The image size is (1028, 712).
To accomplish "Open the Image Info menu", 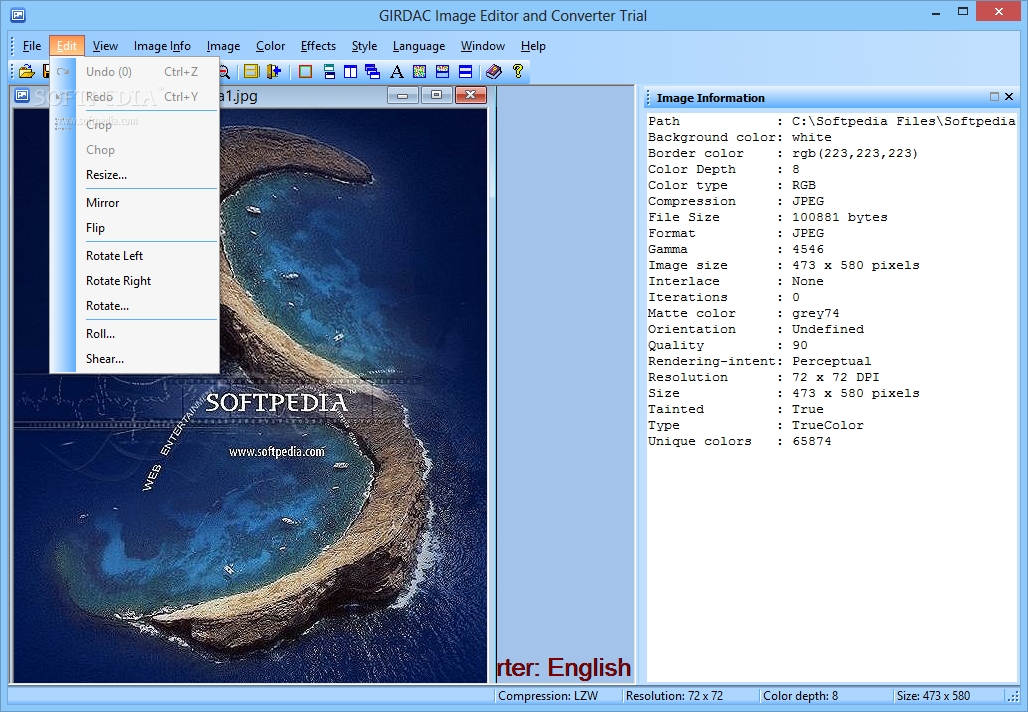I will (x=162, y=46).
